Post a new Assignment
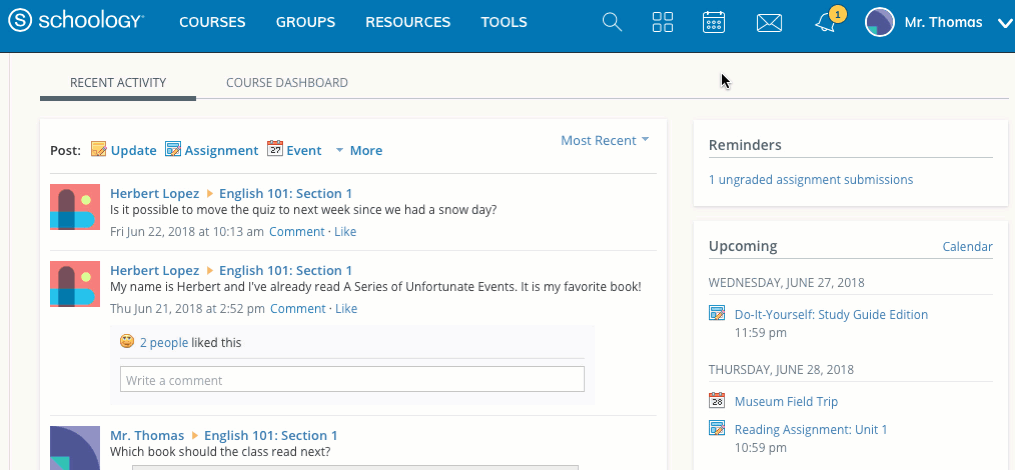The width and height of the screenshot is (1015, 470). point(212,151)
